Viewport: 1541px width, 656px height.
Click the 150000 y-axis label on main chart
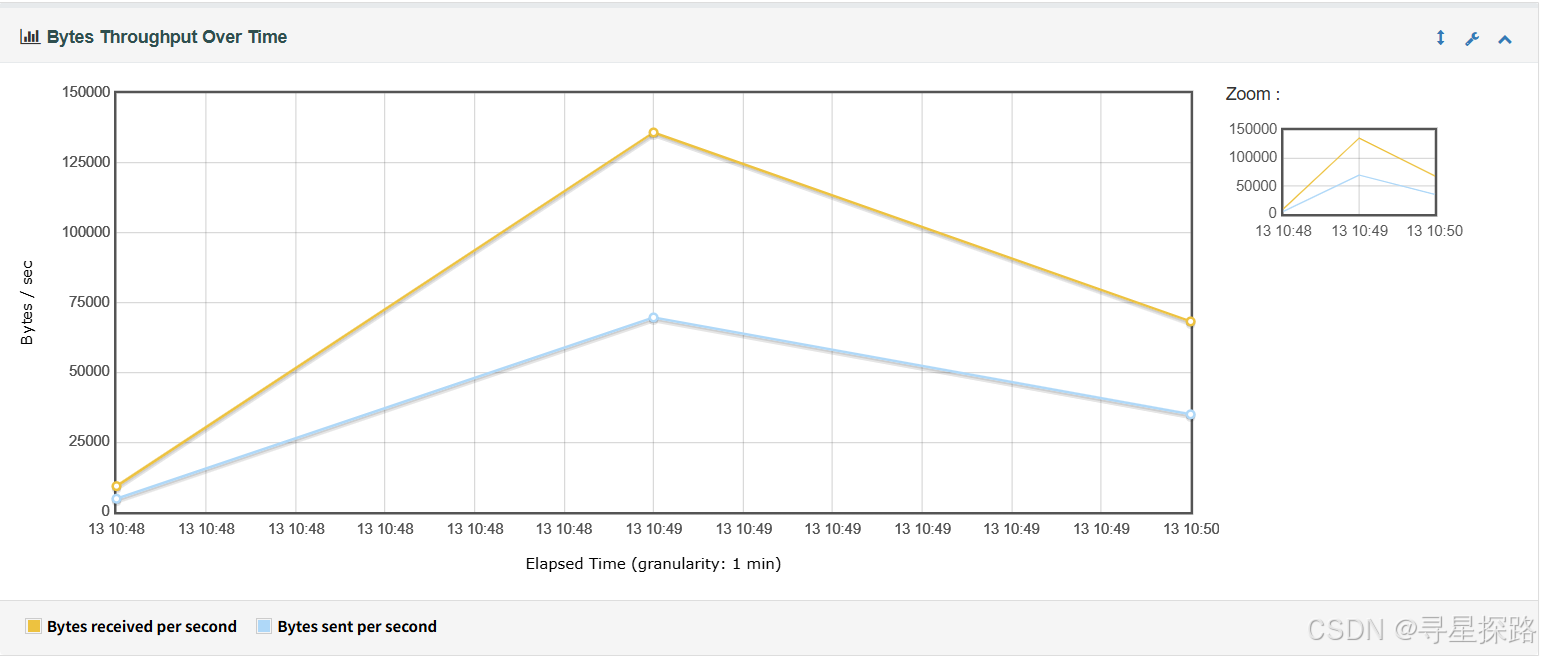(86, 92)
